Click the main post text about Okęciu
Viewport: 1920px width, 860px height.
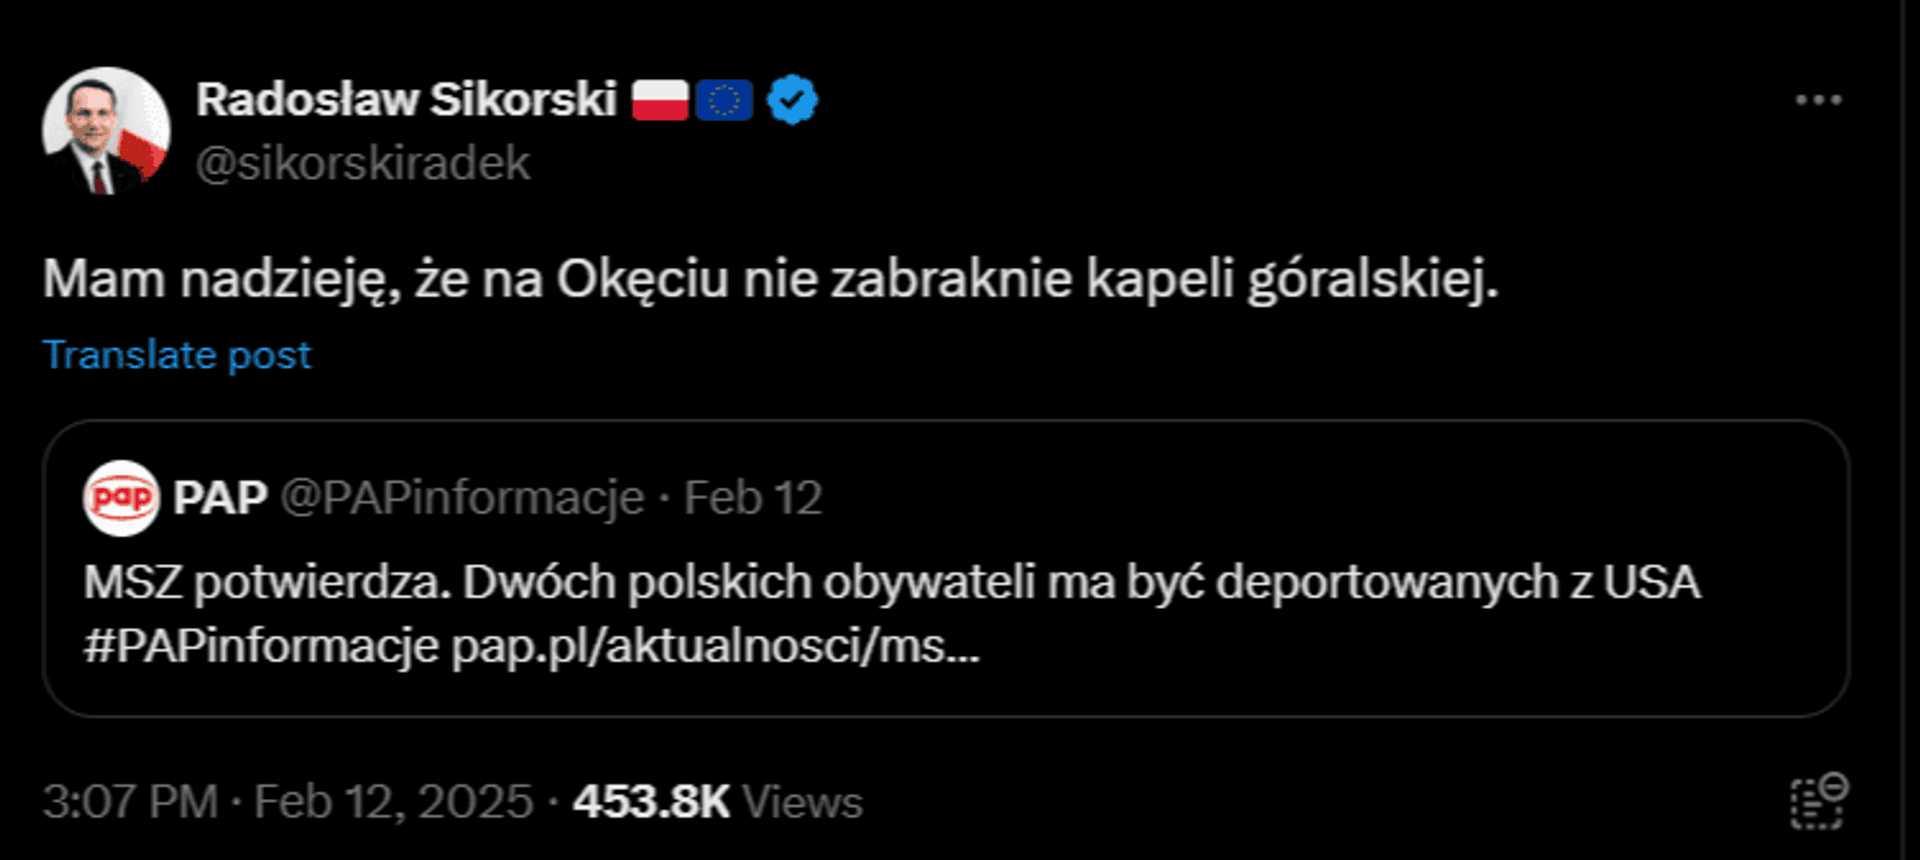tap(770, 279)
